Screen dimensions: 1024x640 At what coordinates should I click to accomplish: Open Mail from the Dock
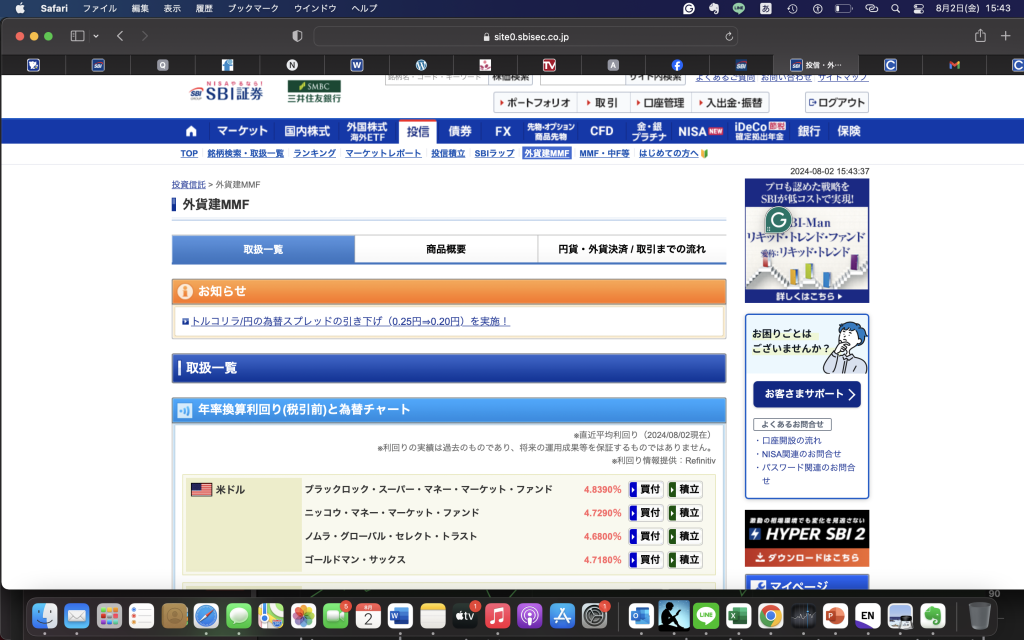pos(77,616)
